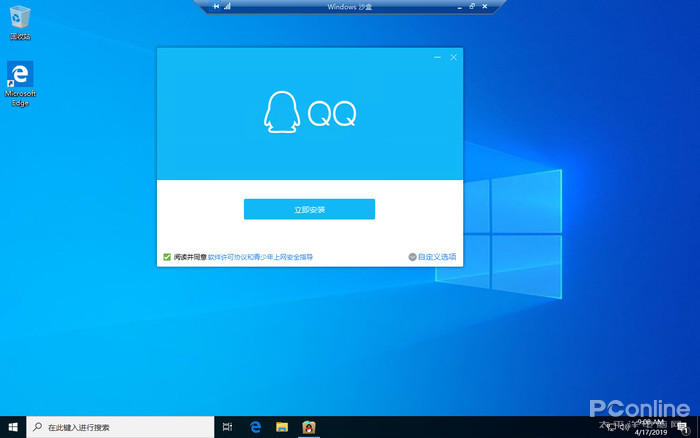Click the taskbar search box

[x=120, y=427]
